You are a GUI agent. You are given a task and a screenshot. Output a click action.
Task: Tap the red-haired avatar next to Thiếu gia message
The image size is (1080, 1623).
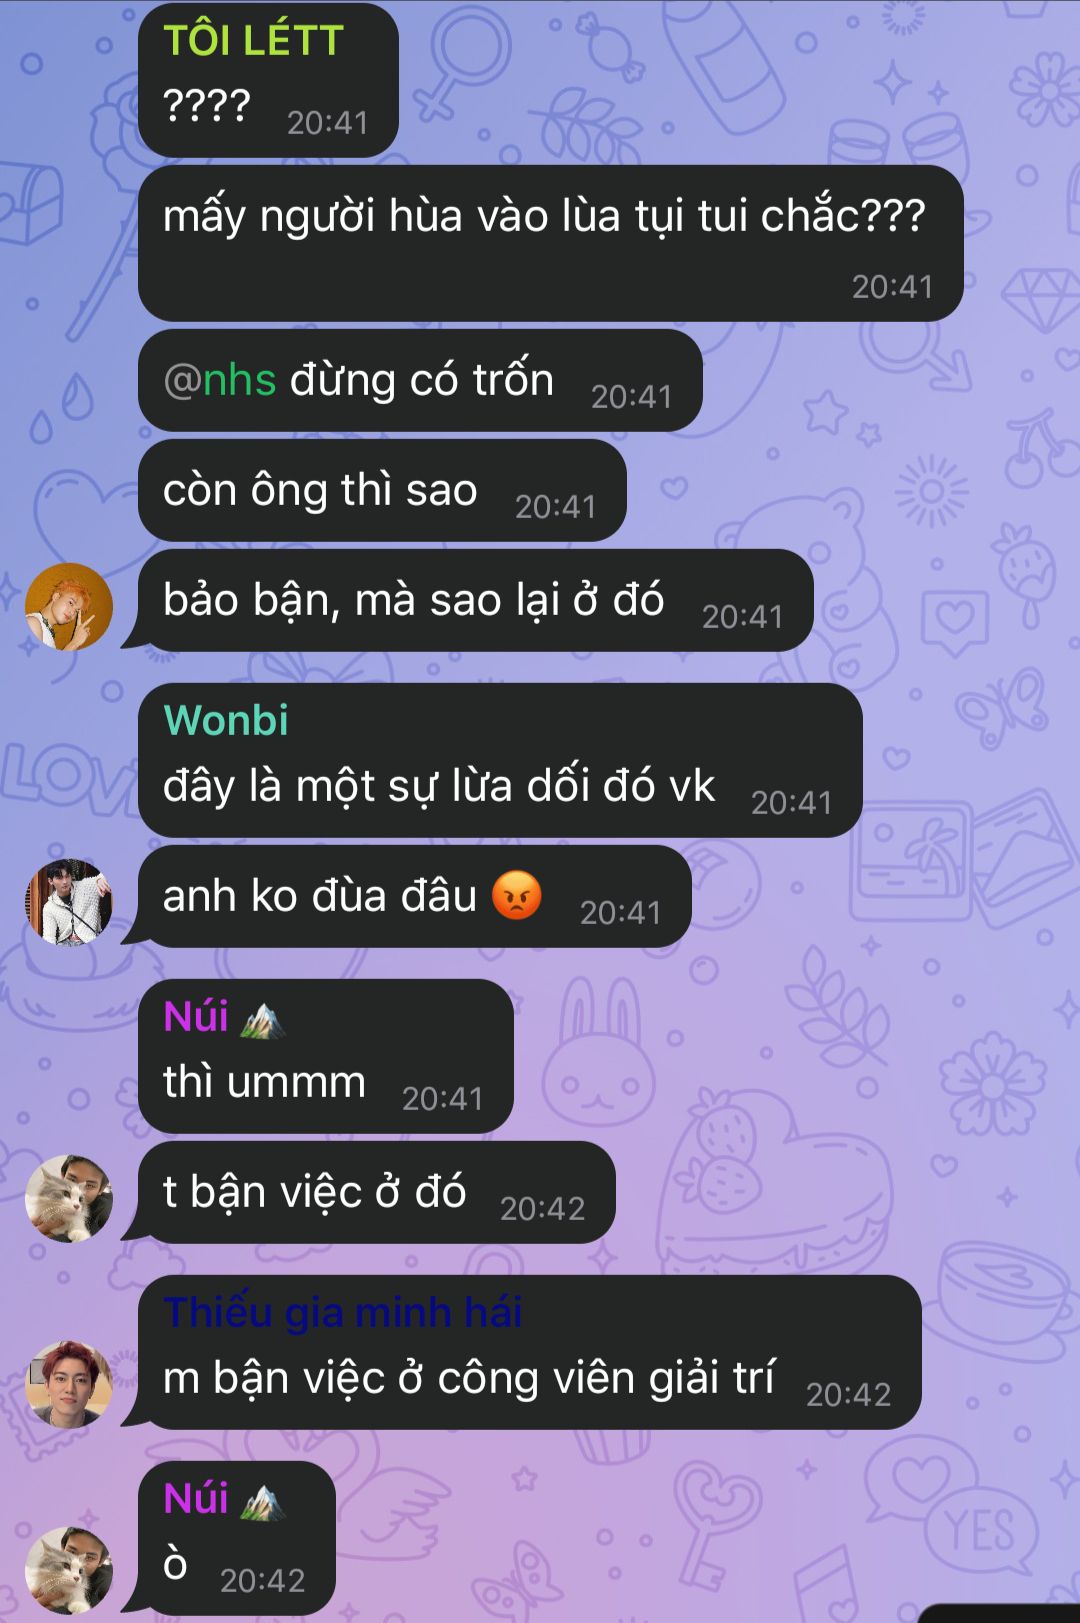(x=69, y=1384)
